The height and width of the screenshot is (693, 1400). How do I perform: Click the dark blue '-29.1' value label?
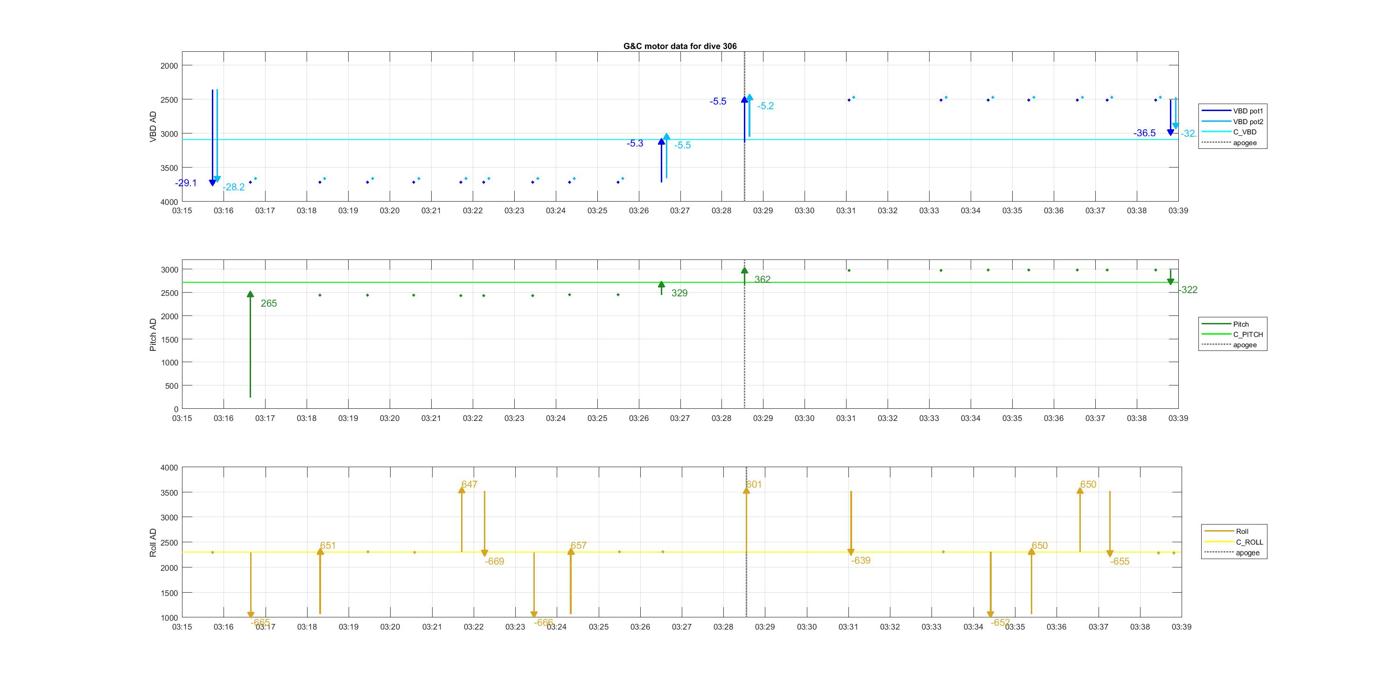tap(186, 183)
